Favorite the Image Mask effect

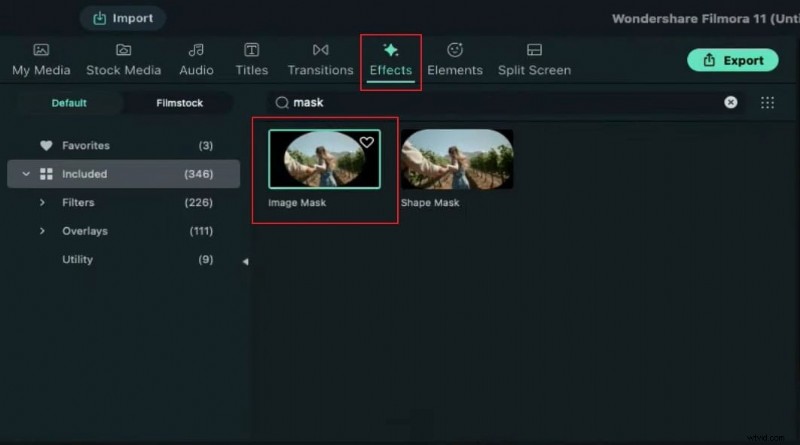tap(366, 142)
